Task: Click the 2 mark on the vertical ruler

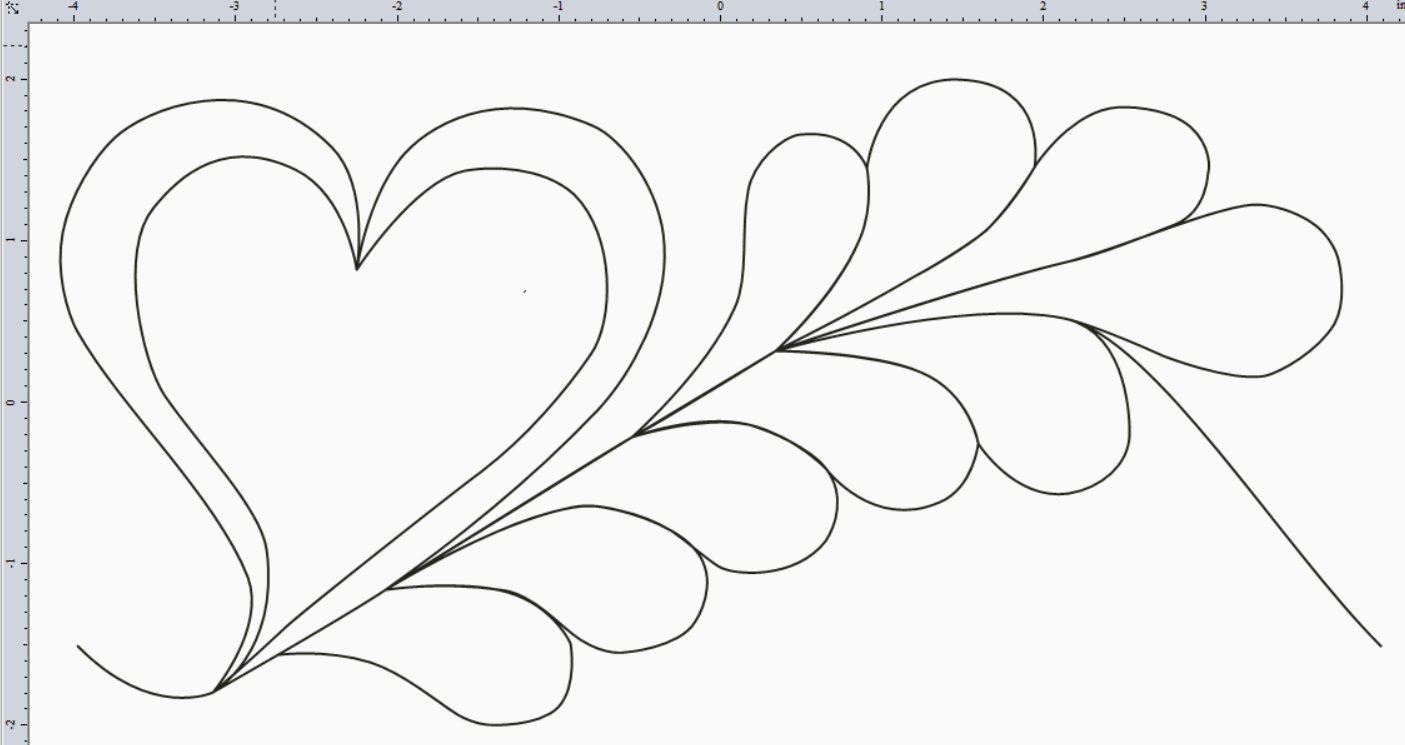Action: tap(8, 80)
